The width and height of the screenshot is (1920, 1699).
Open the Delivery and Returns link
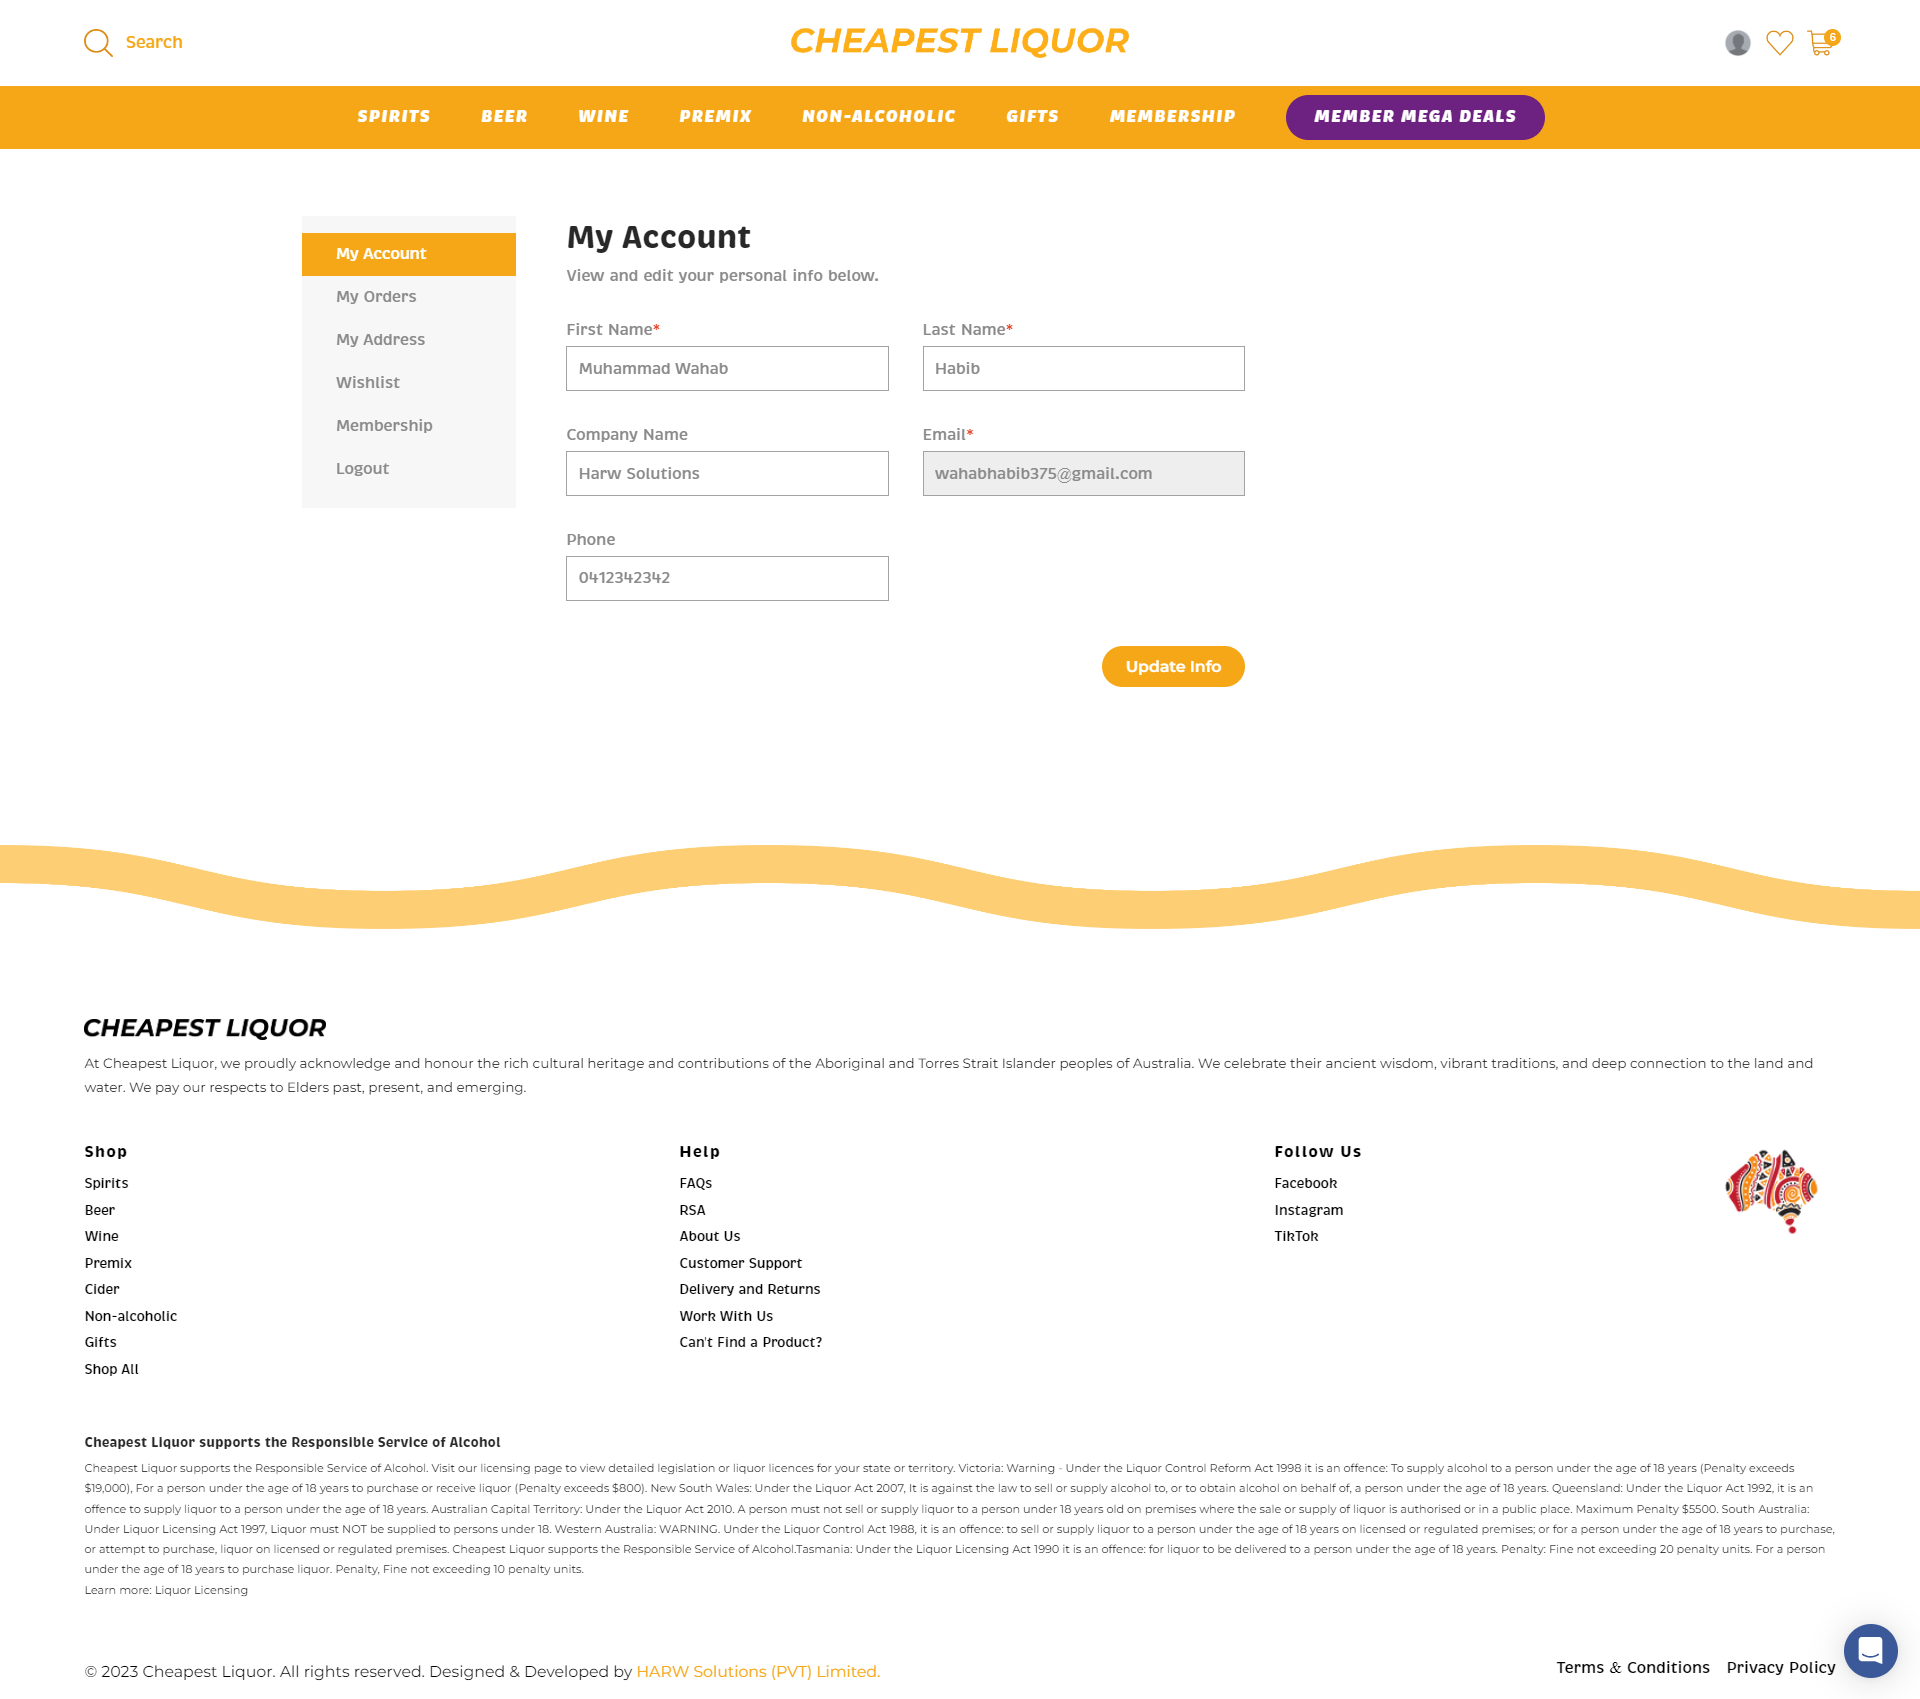pyautogui.click(x=750, y=1289)
